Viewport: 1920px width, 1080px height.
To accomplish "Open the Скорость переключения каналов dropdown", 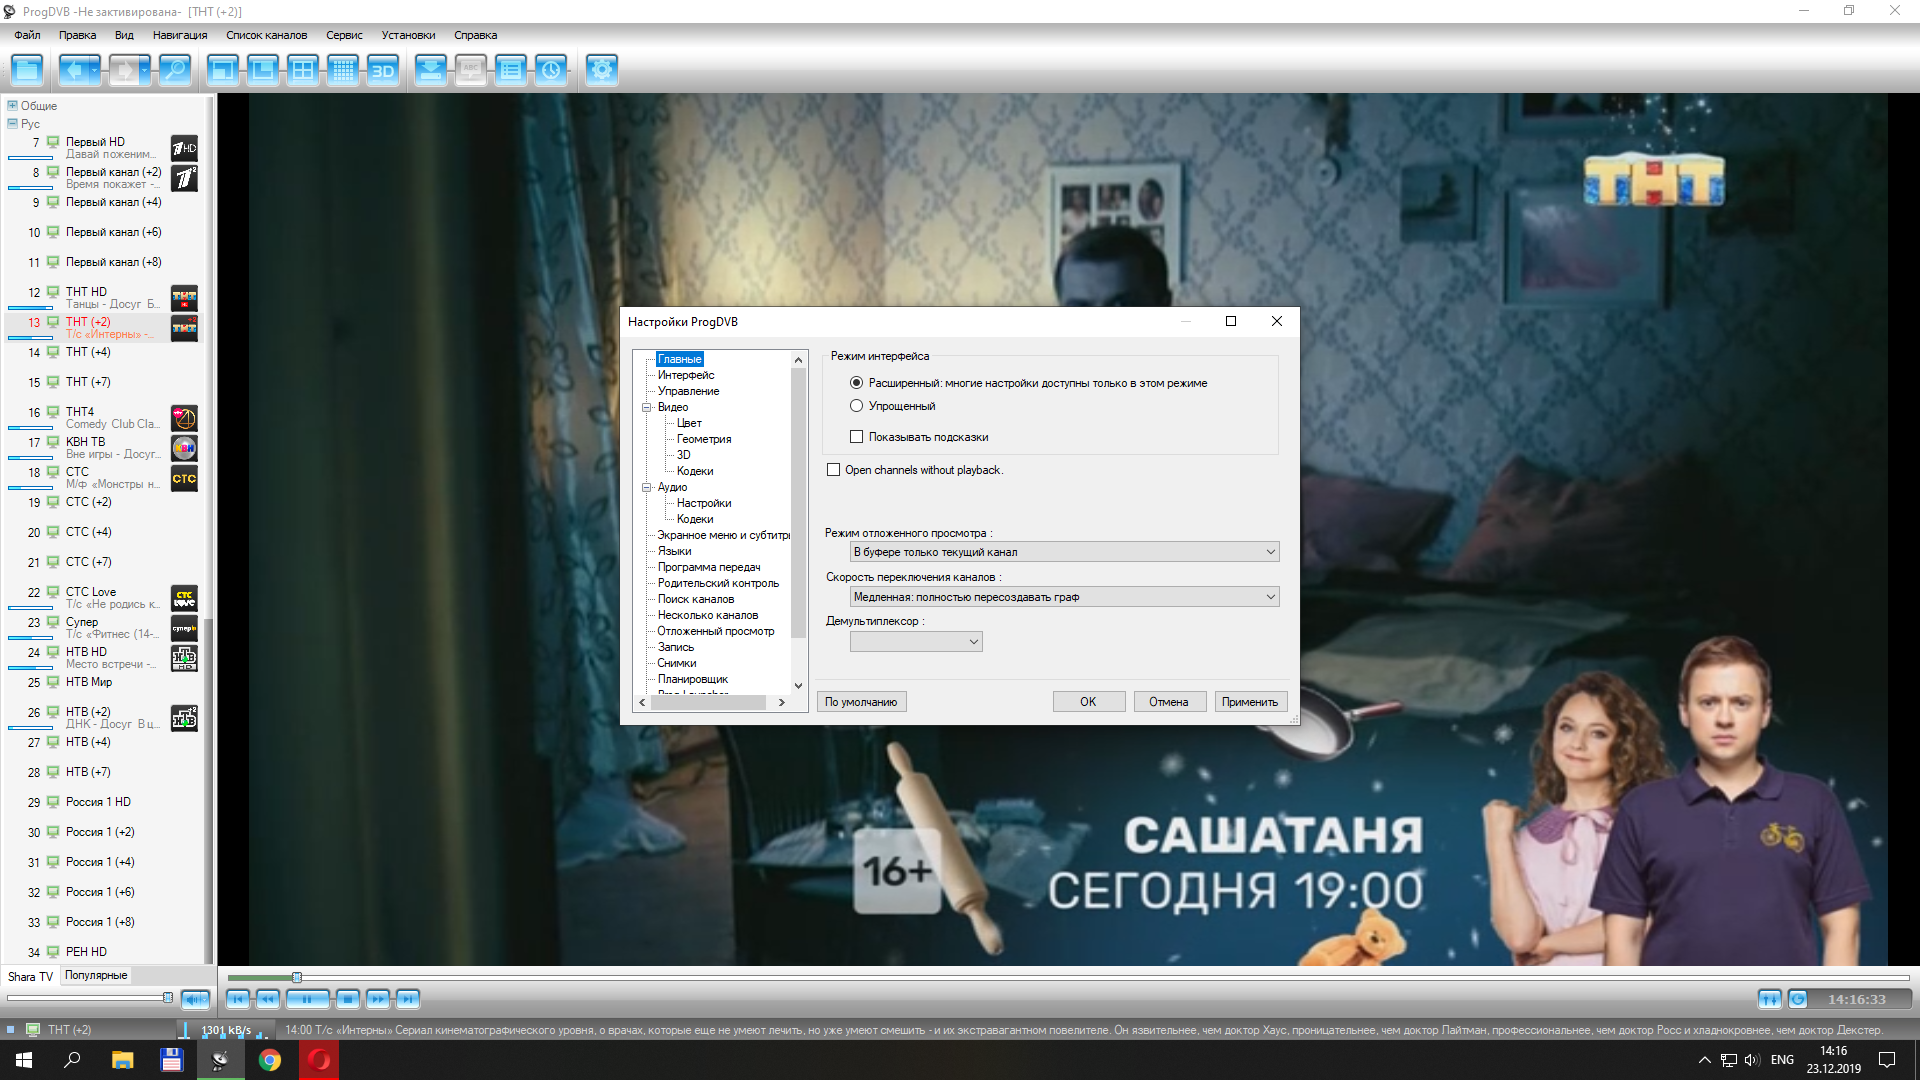I will click(1064, 597).
